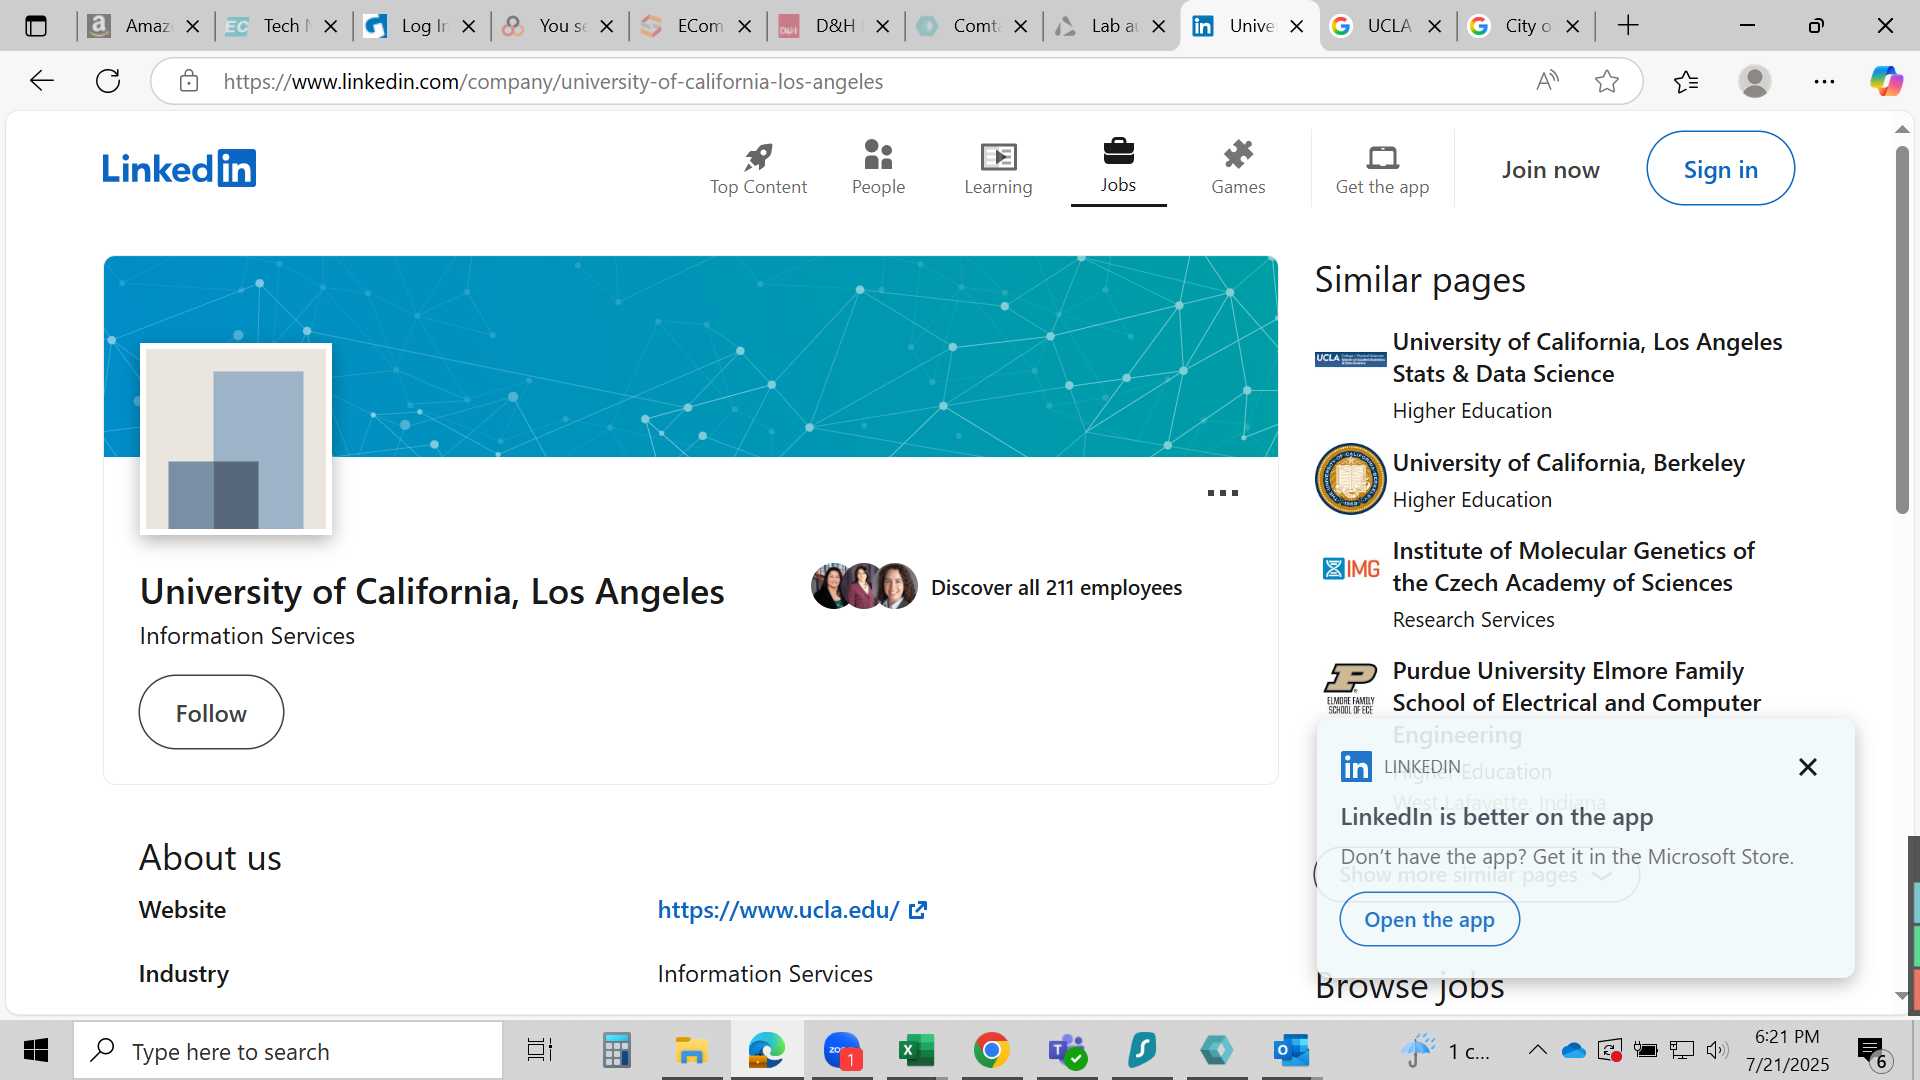Open UCLA Stats & Data Science similar page
Image resolution: width=1920 pixels, height=1080 pixels.
[1587, 358]
